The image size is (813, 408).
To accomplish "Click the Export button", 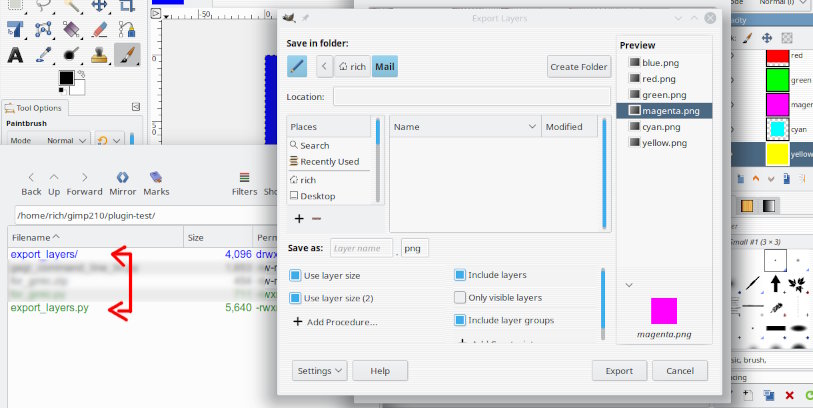I will 619,371.
